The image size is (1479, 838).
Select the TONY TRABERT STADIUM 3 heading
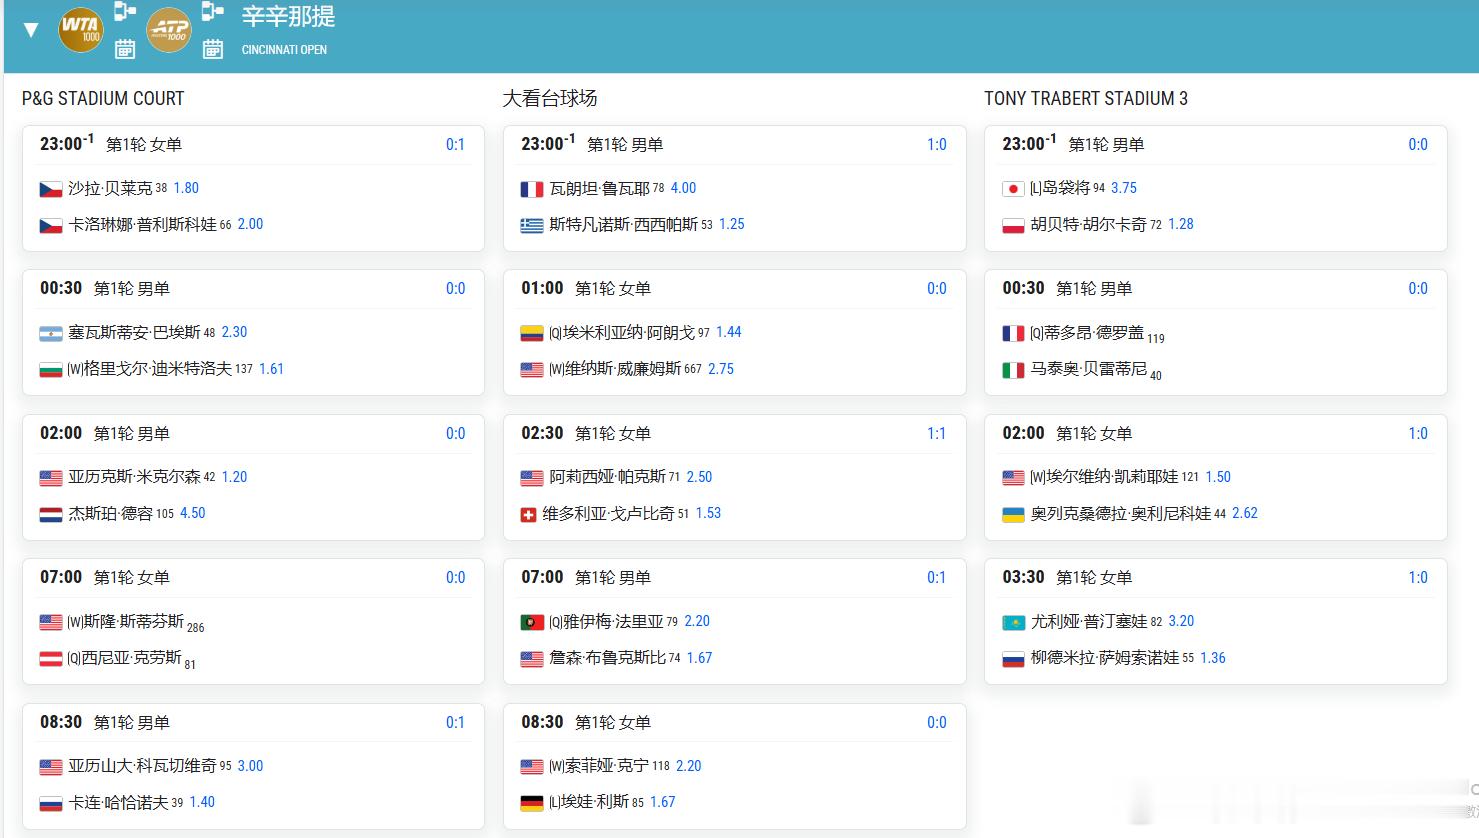tap(1086, 98)
